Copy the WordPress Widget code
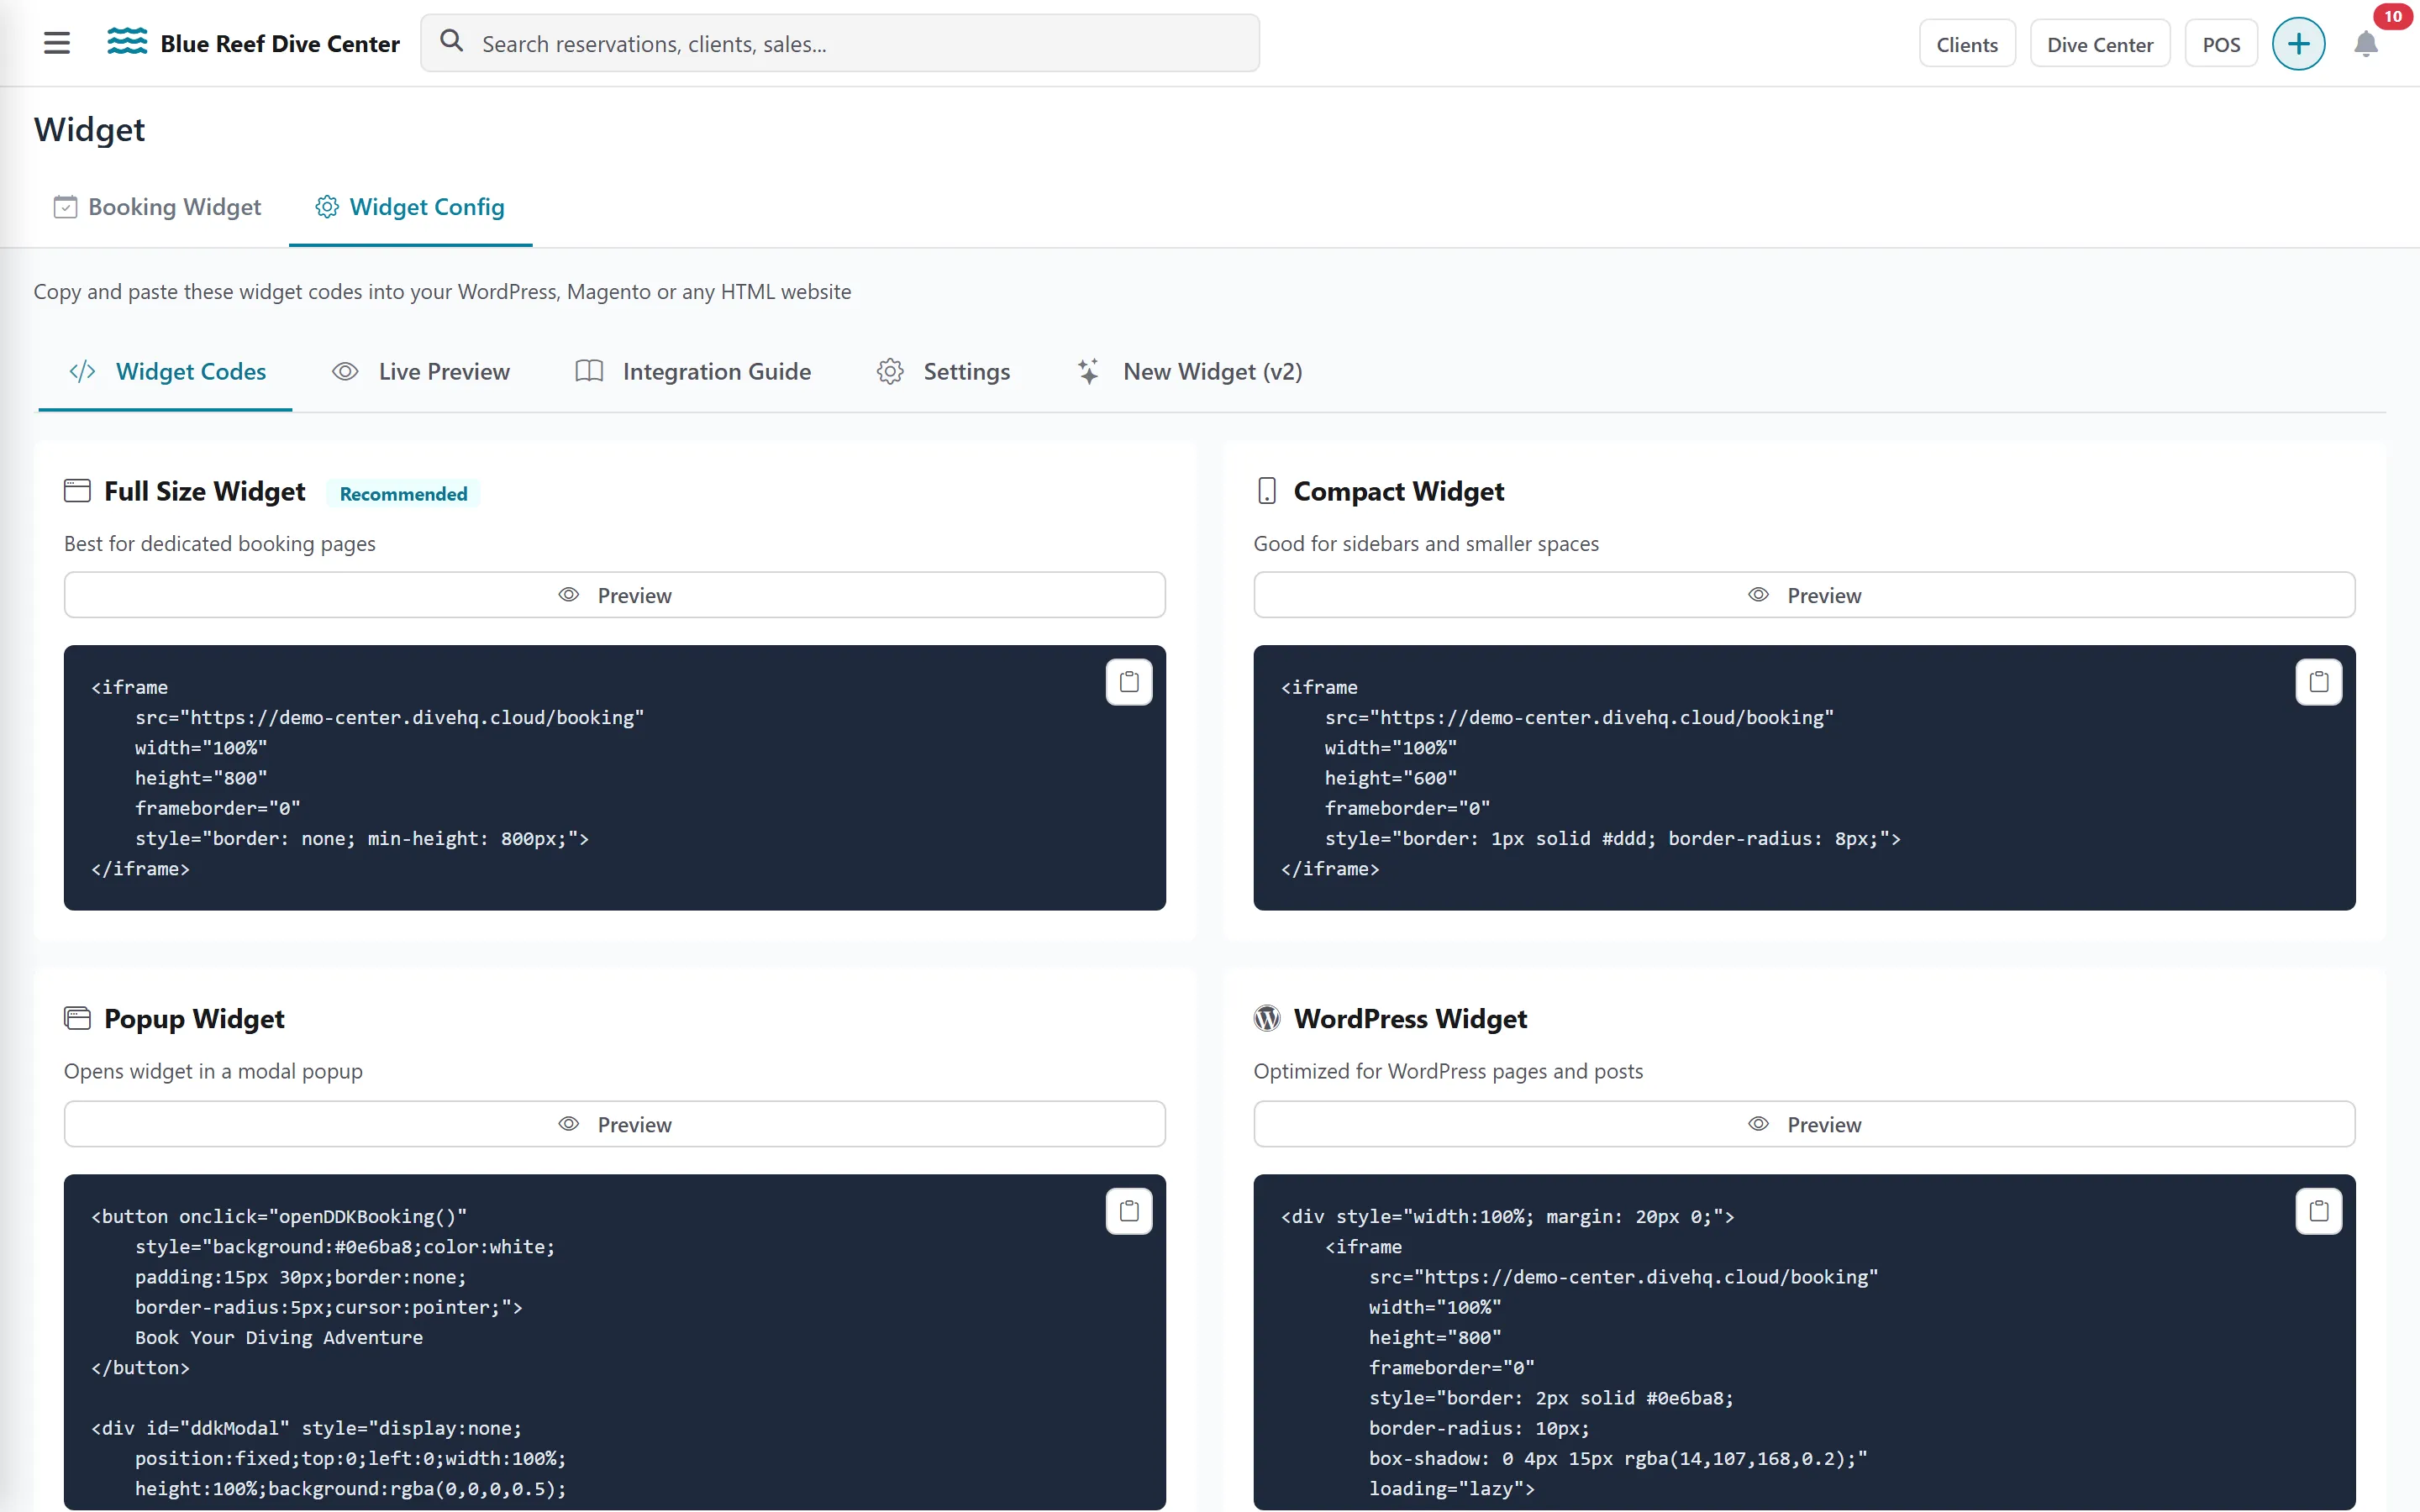Image resolution: width=2420 pixels, height=1512 pixels. 2318,1211
